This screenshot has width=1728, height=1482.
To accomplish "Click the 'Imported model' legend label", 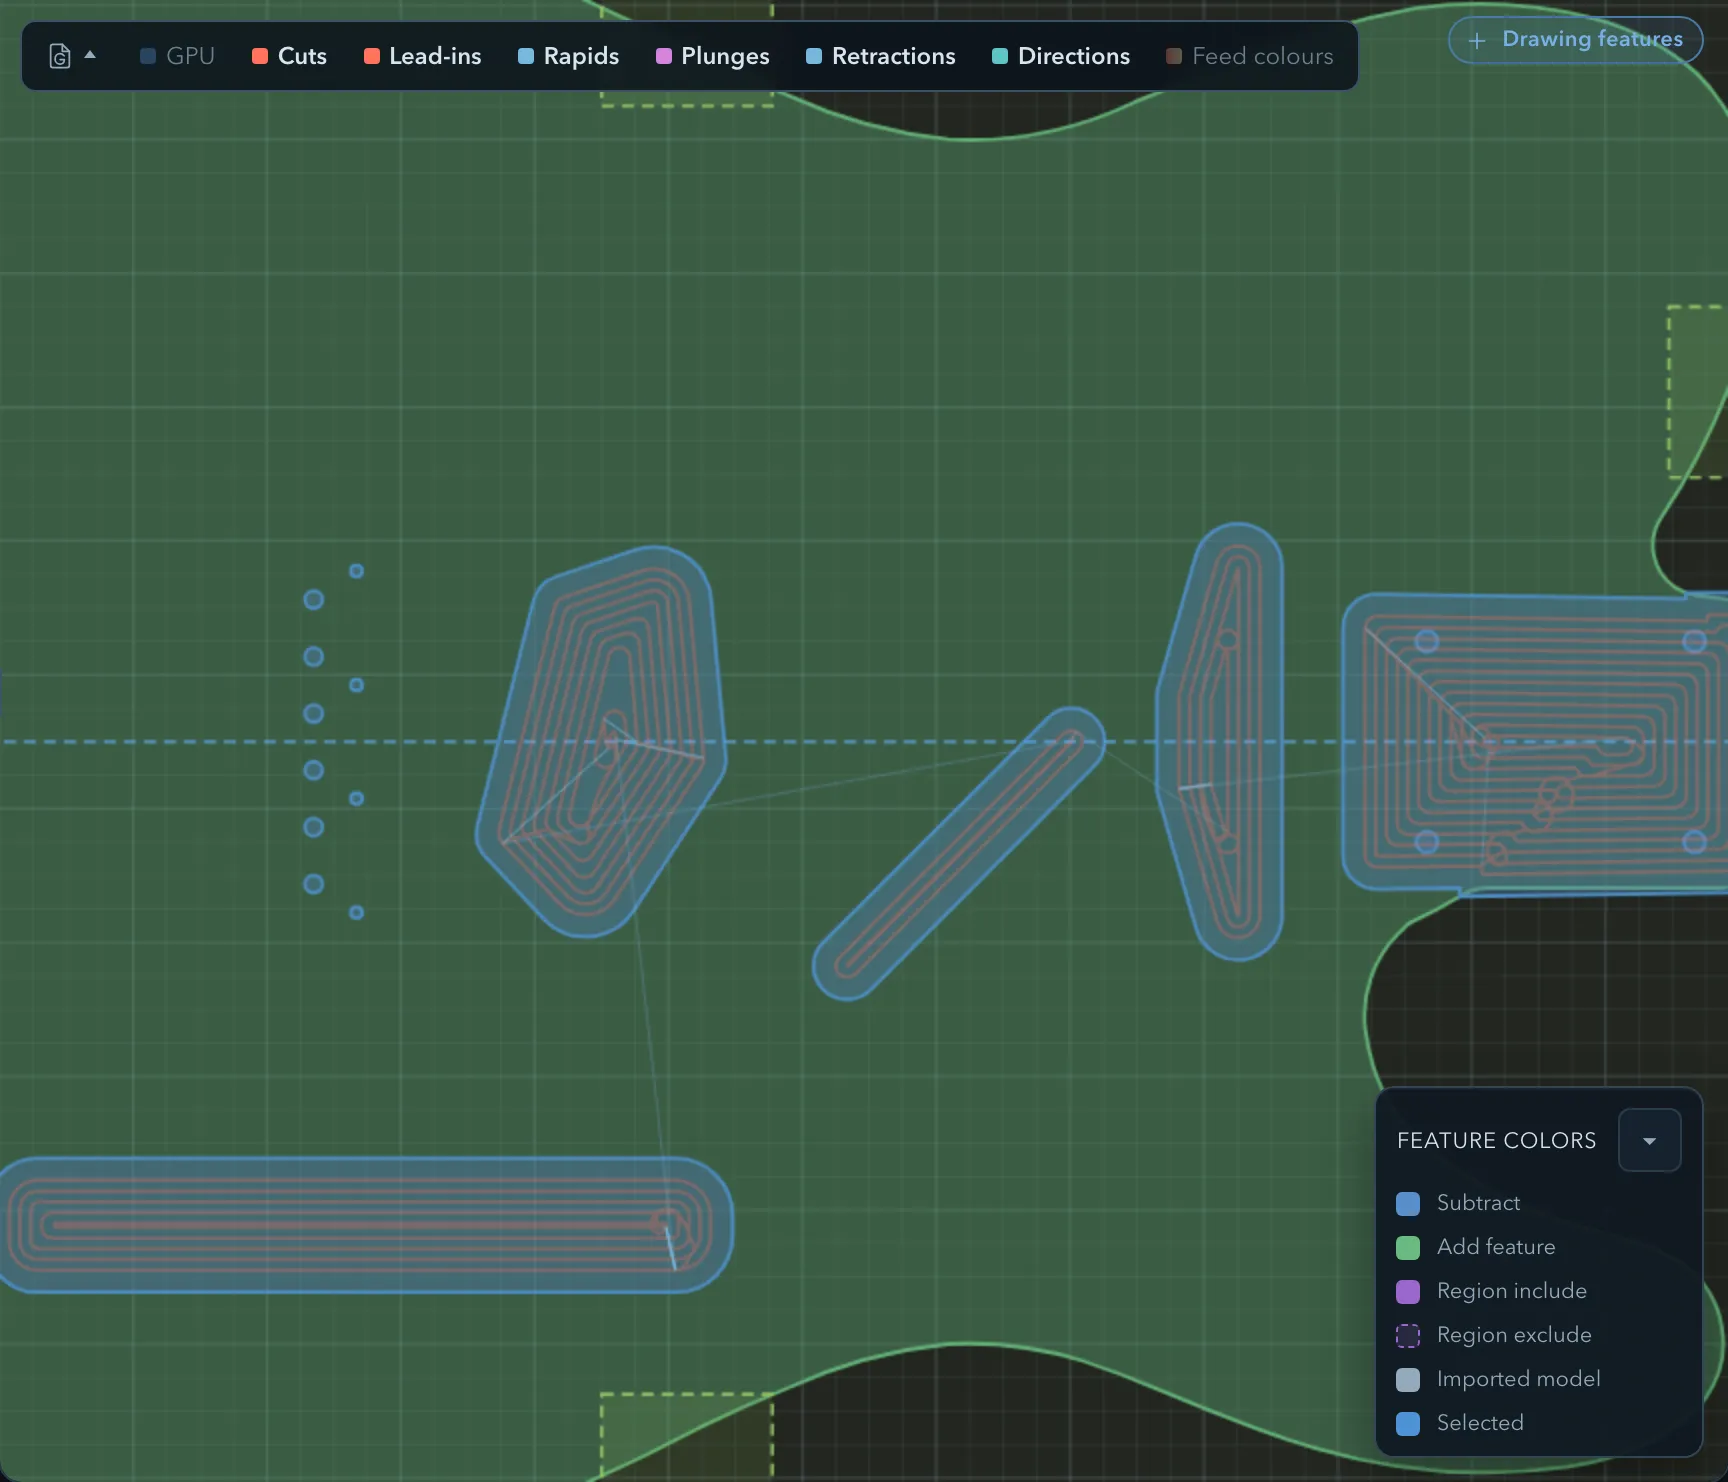I will click(1519, 1379).
